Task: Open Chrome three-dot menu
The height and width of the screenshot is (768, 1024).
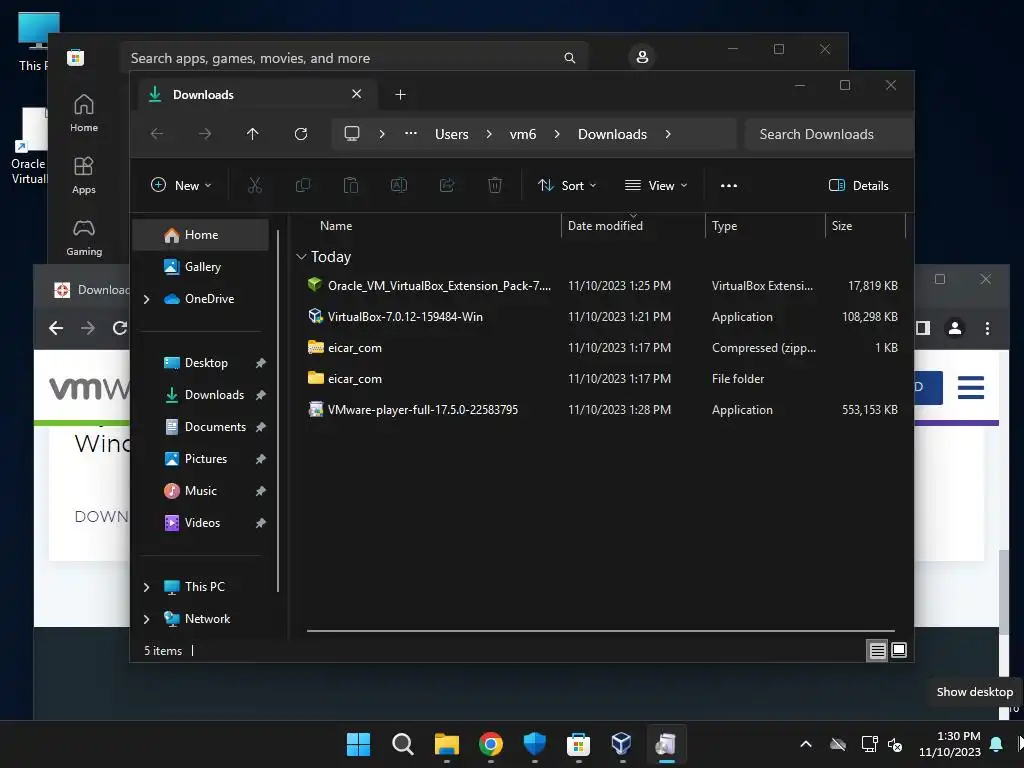Action: coord(987,328)
